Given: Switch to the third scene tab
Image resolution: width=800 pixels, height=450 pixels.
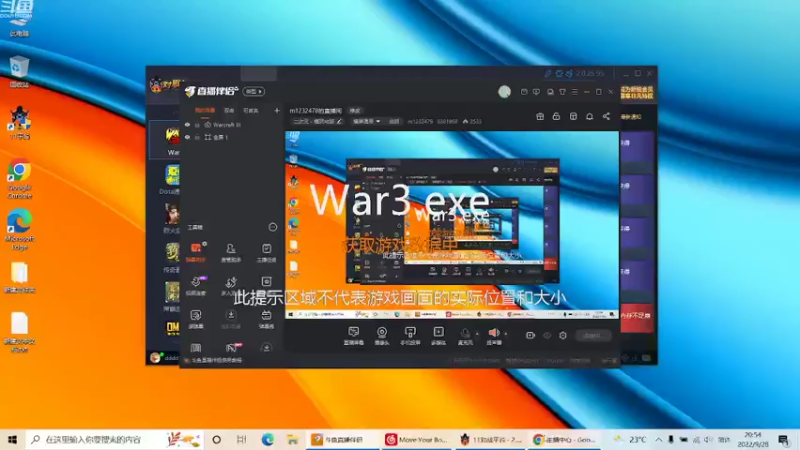Looking at the screenshot, I should (250, 110).
